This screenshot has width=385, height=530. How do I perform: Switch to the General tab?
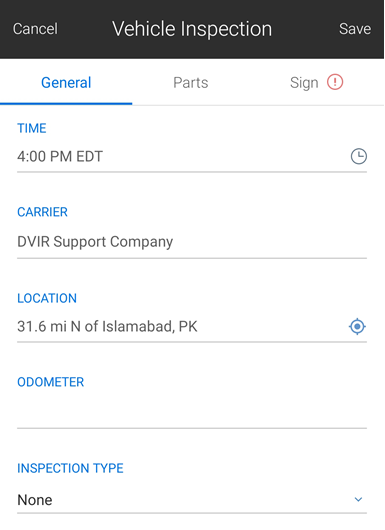point(66,82)
